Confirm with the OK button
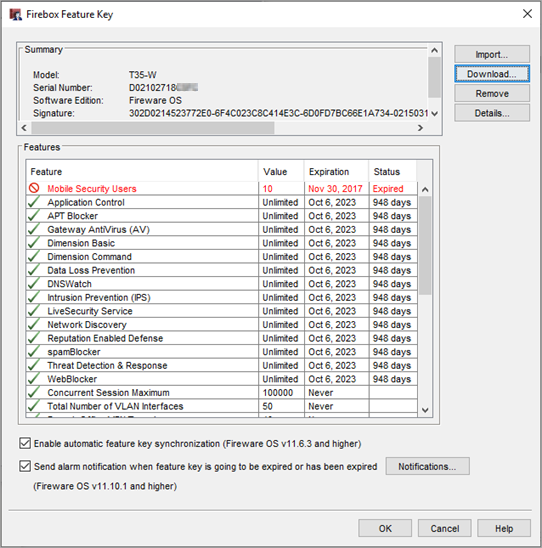This screenshot has height=548, width=542. coord(385,528)
